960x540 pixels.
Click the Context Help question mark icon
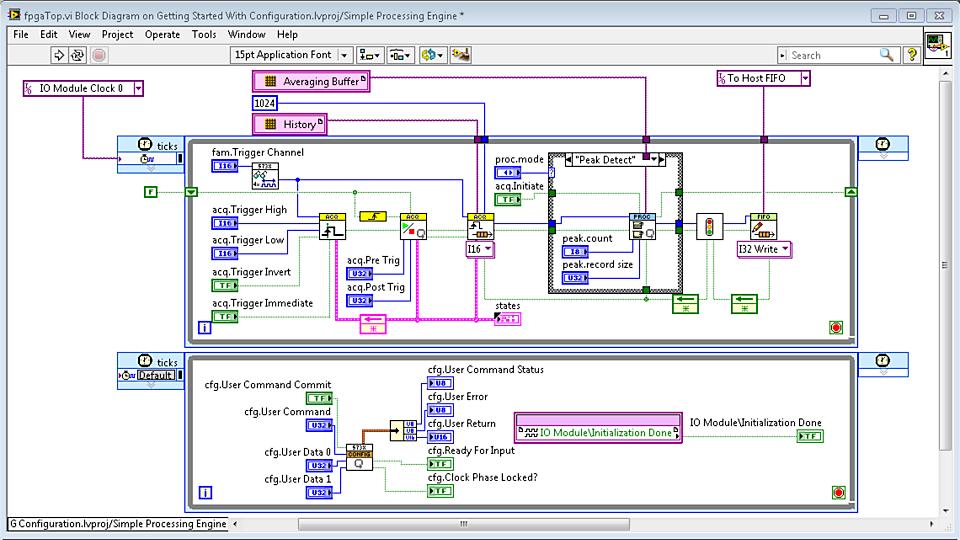912,55
